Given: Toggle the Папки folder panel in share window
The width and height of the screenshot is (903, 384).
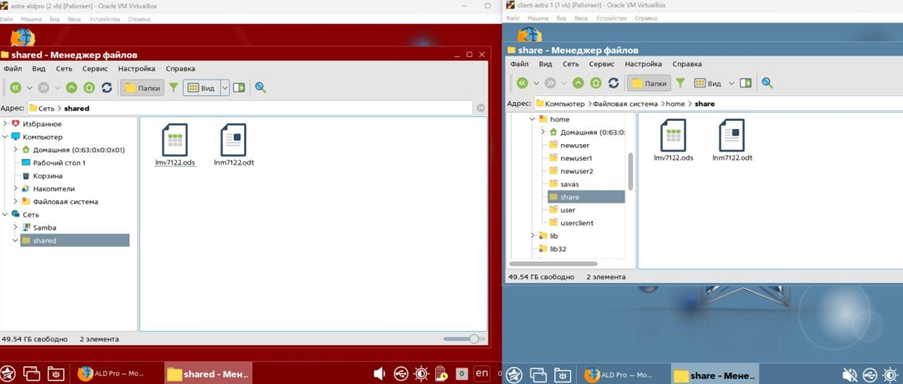Looking at the screenshot, I should pyautogui.click(x=650, y=83).
